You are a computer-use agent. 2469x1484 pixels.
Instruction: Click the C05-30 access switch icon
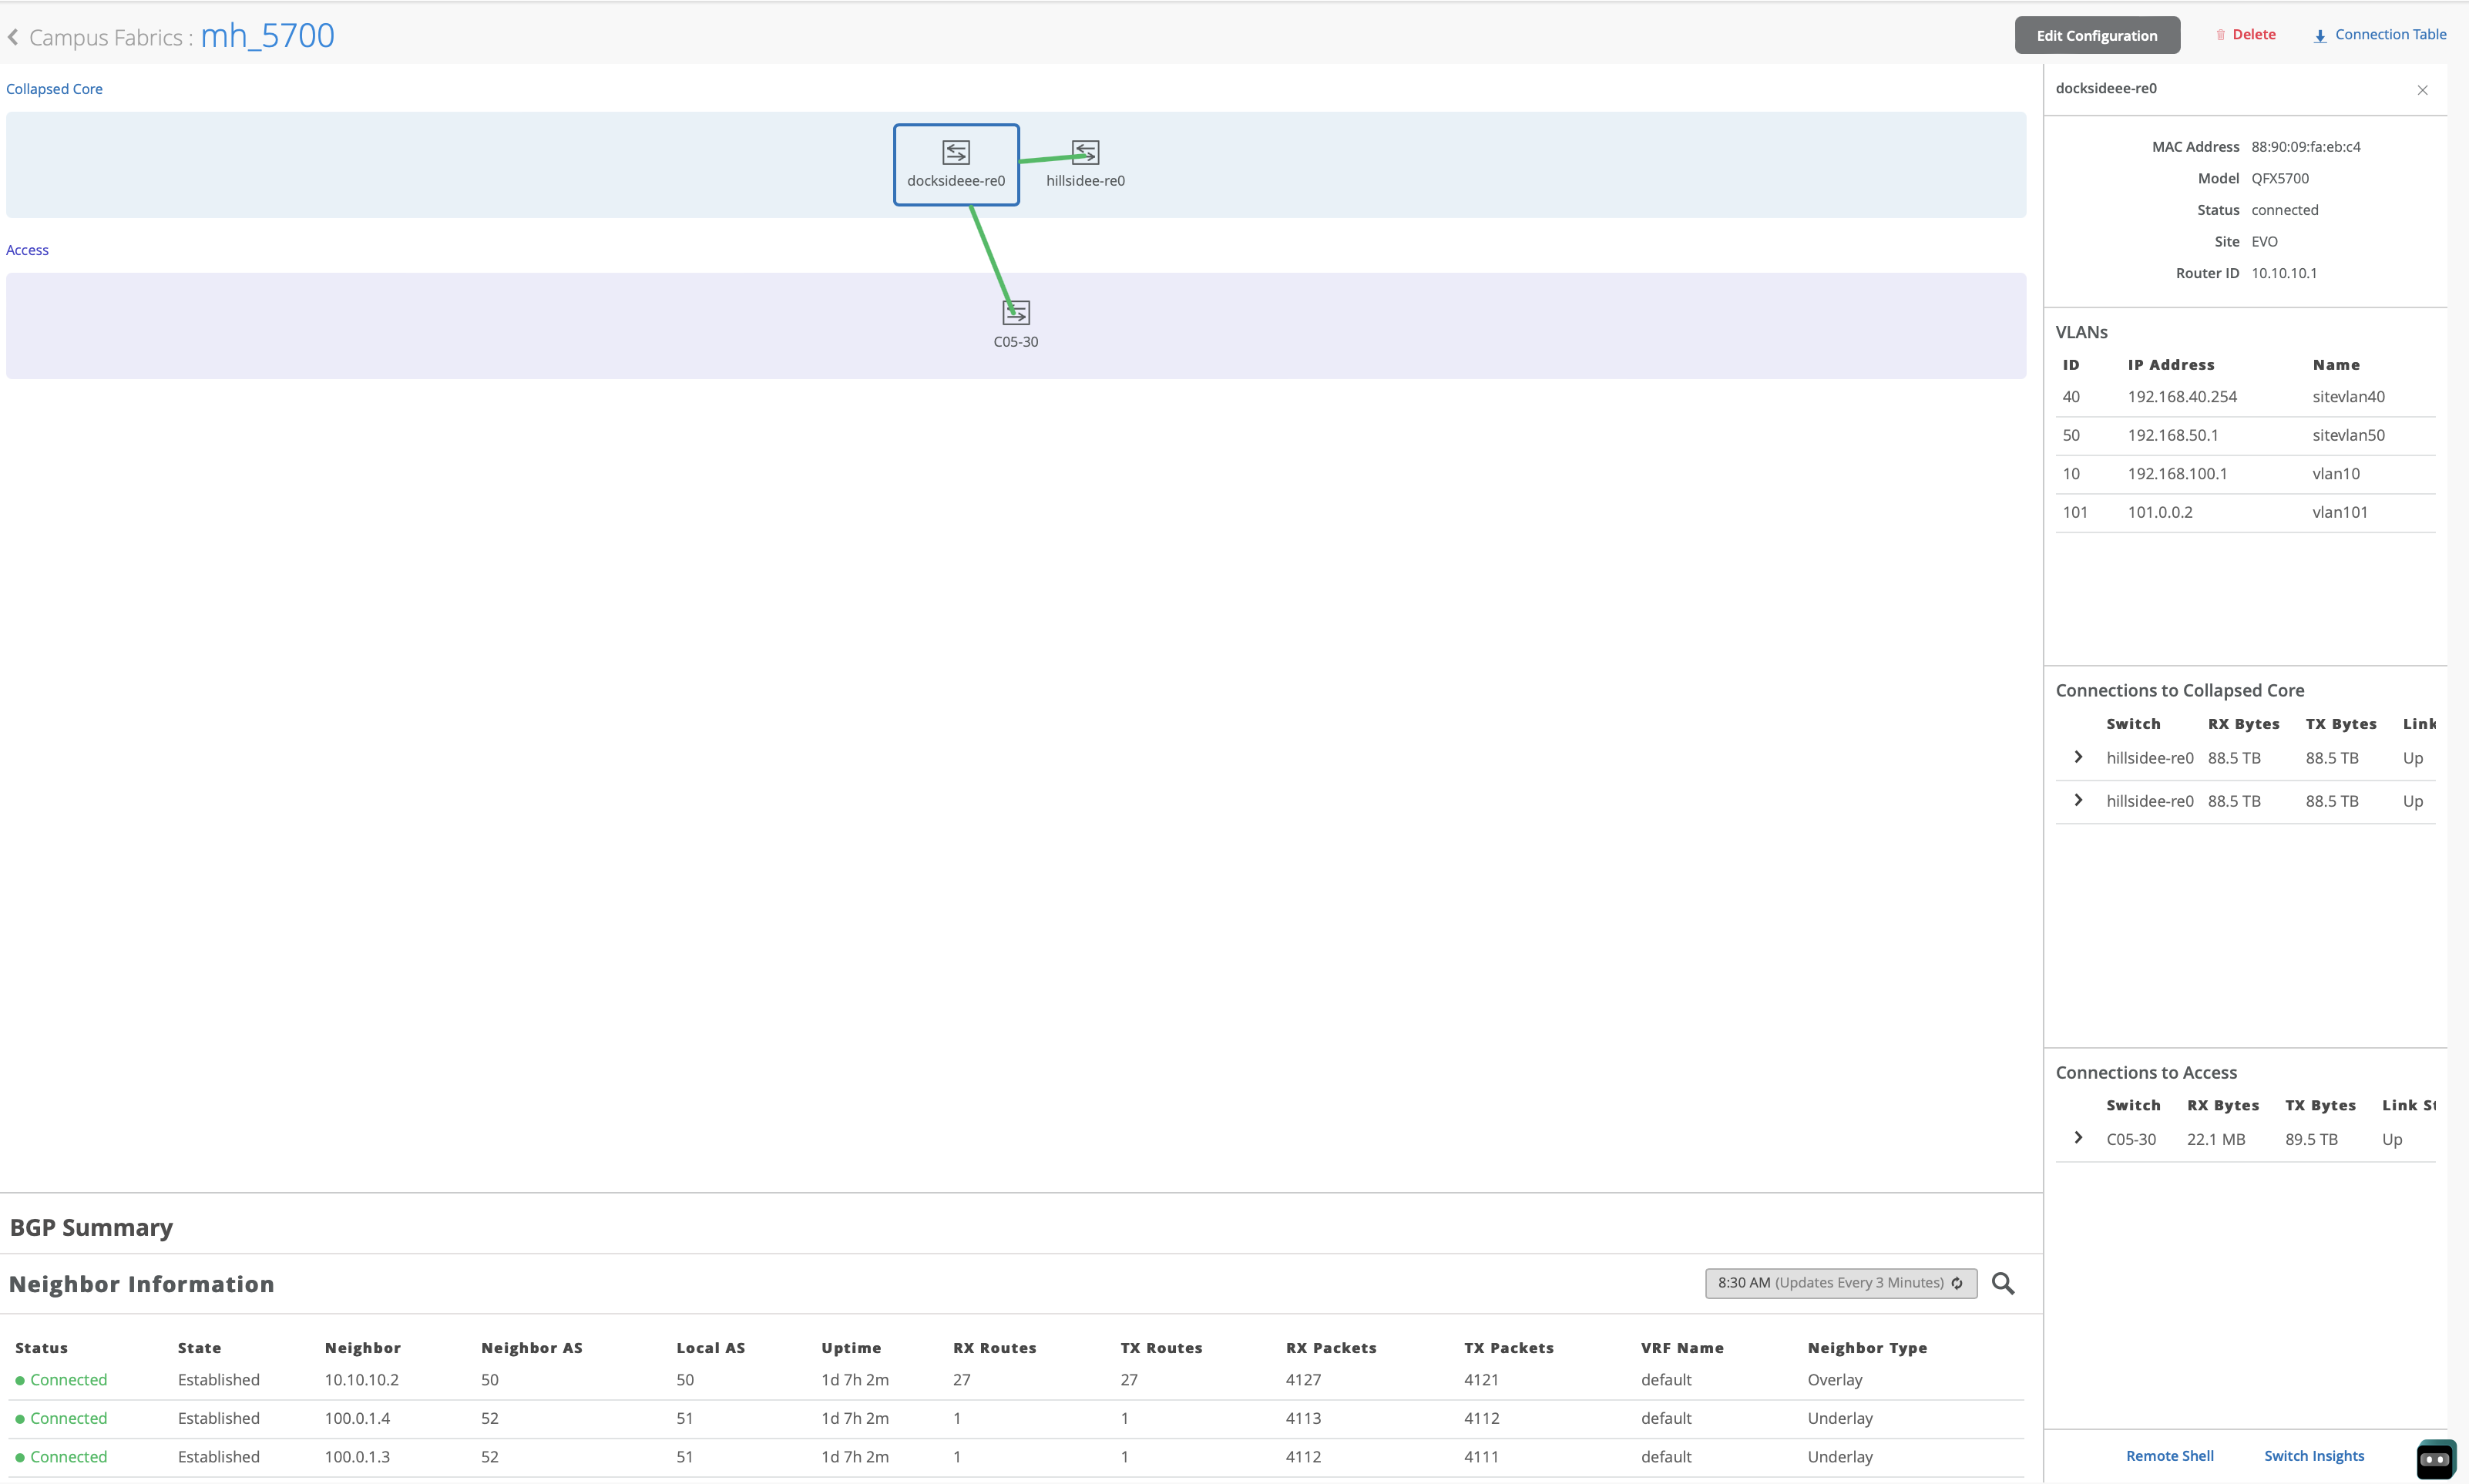(x=1015, y=313)
